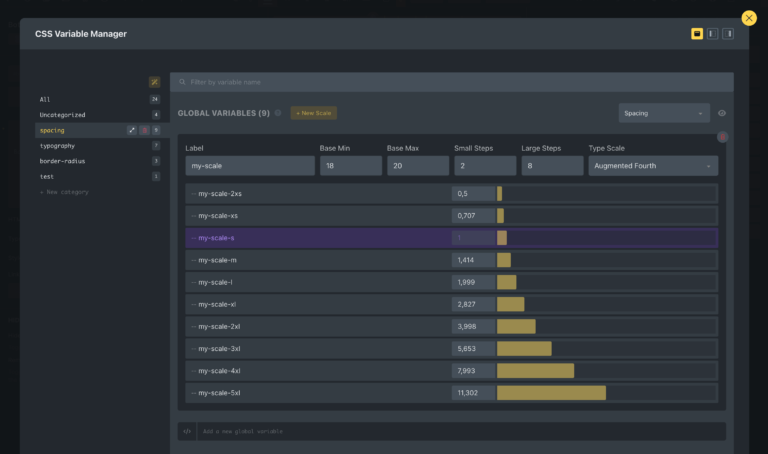Viewport: 768px width, 454px height.
Task: Delete the my-scale scale with red trash
Action: click(722, 137)
